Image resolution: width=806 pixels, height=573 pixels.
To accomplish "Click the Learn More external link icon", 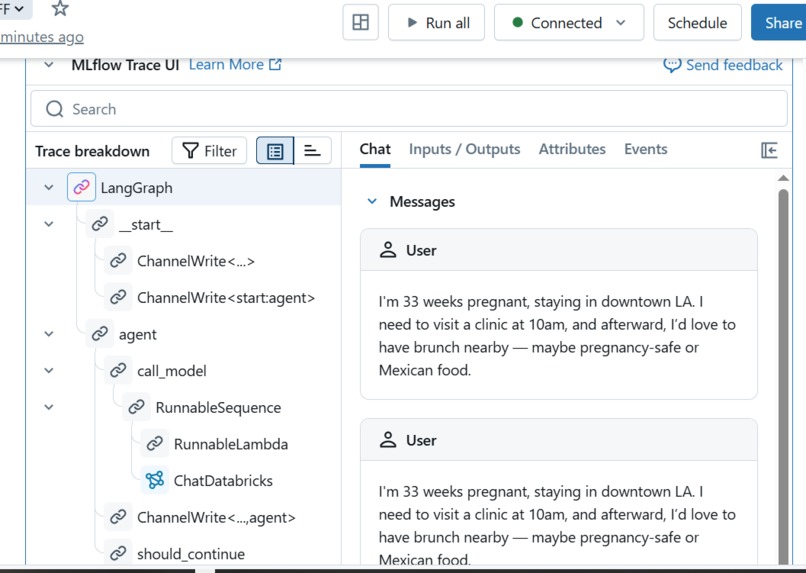I will (276, 64).
